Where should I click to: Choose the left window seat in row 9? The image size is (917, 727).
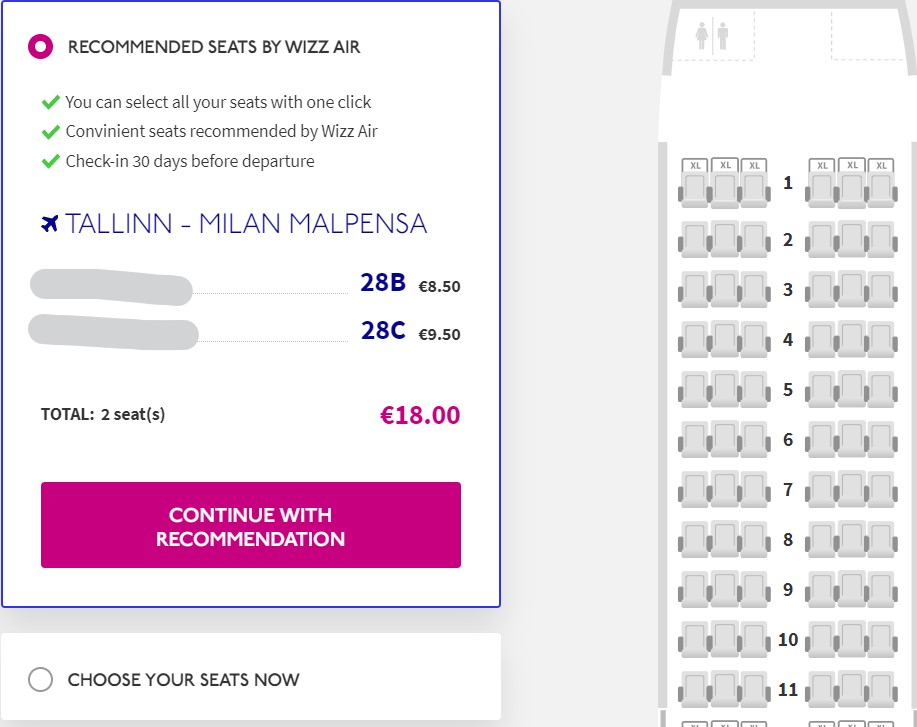coord(695,589)
